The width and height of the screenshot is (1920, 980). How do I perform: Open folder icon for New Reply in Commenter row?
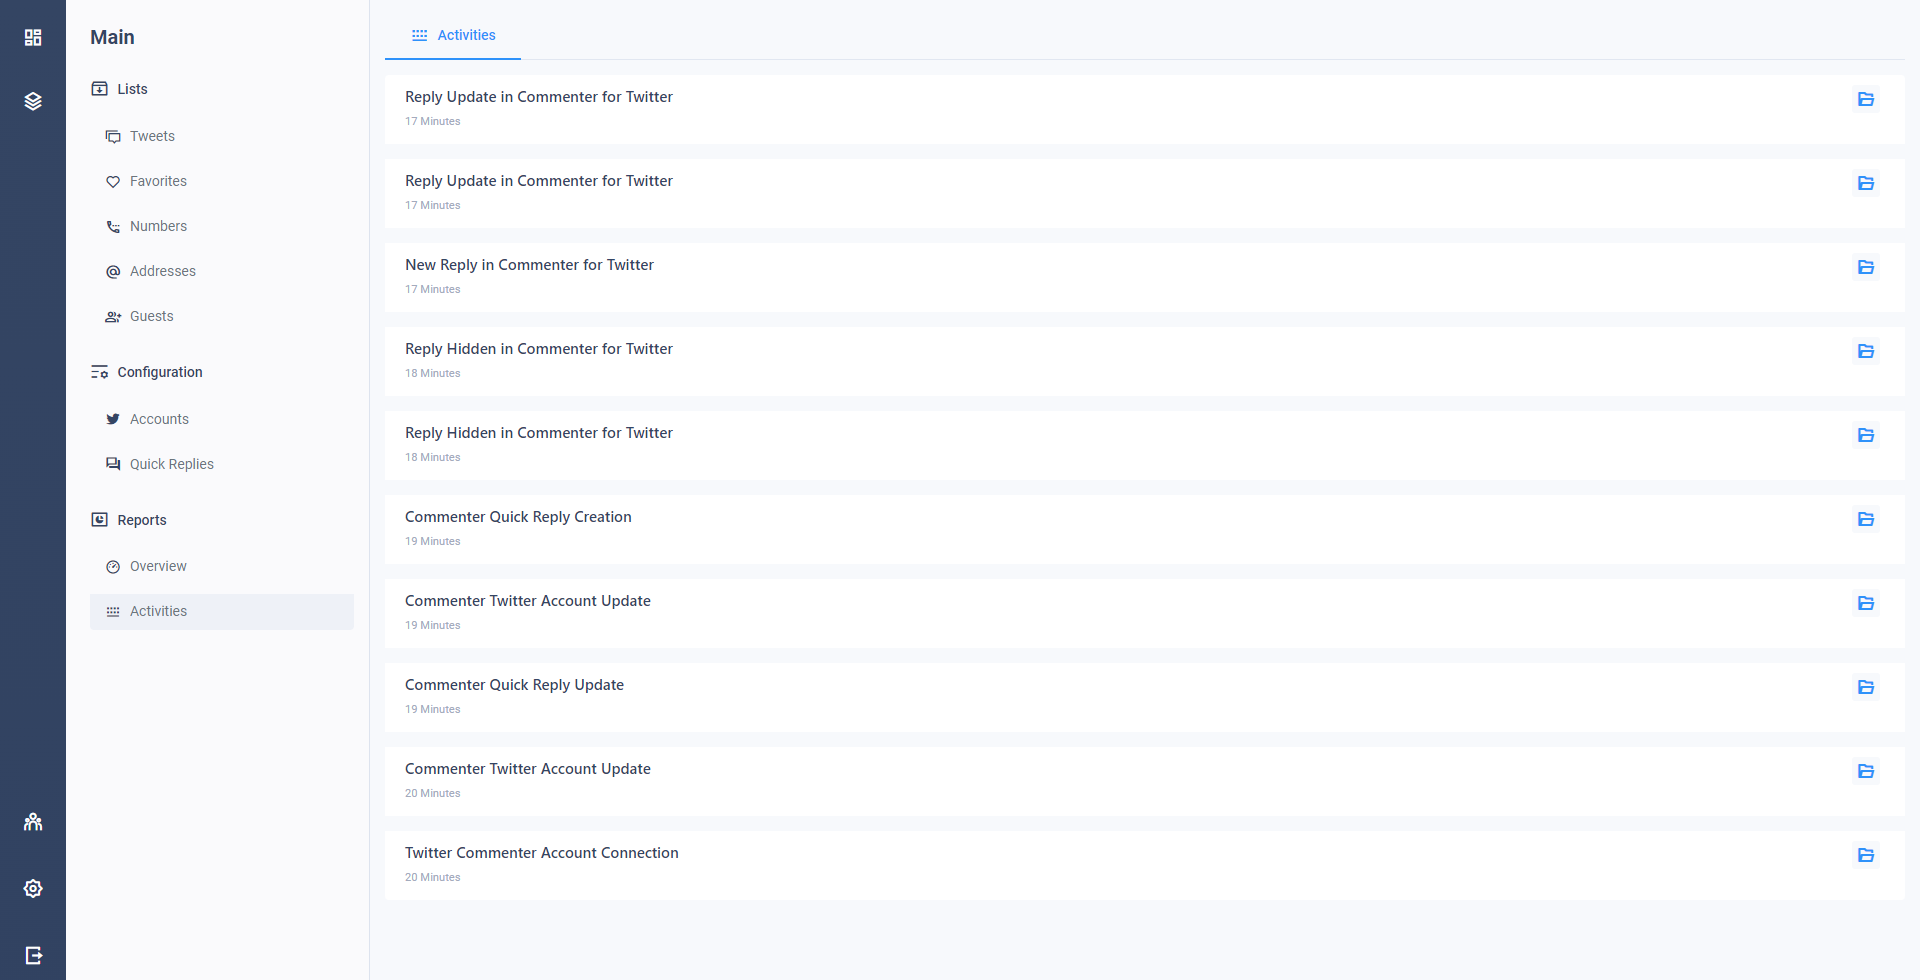(1866, 267)
